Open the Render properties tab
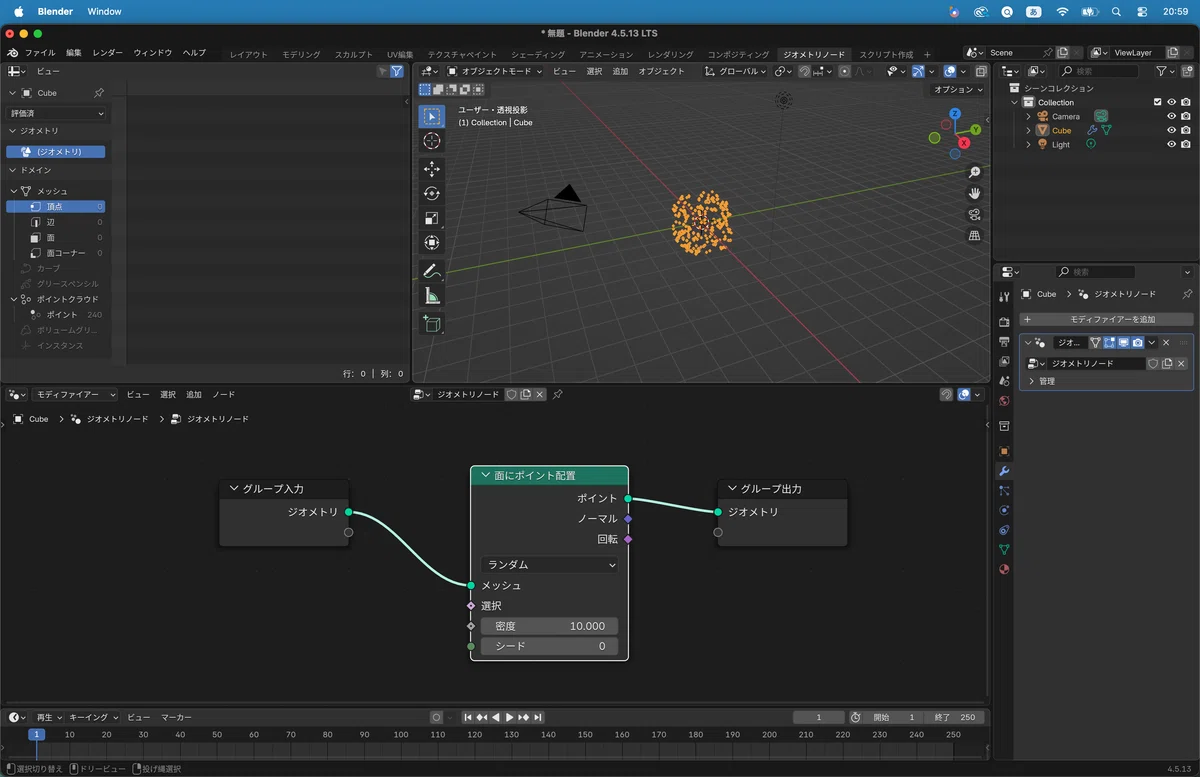This screenshot has height=777, width=1200. 1004,322
